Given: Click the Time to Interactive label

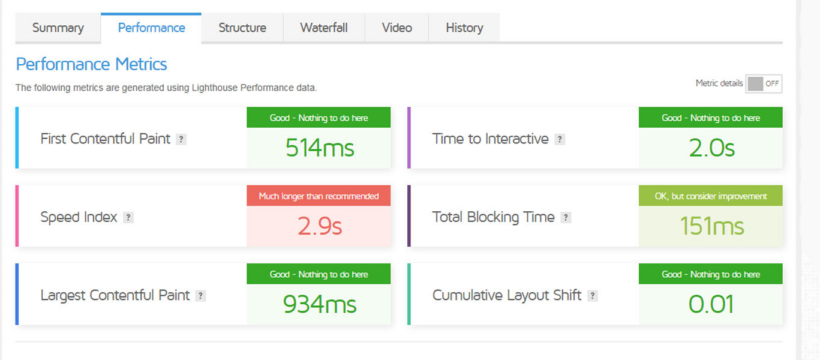Looking at the screenshot, I should tap(490, 139).
